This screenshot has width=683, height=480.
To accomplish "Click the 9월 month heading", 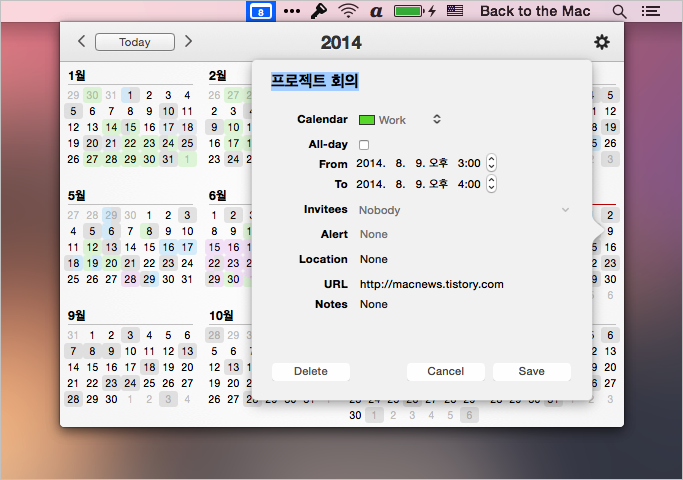I will click(x=77, y=315).
